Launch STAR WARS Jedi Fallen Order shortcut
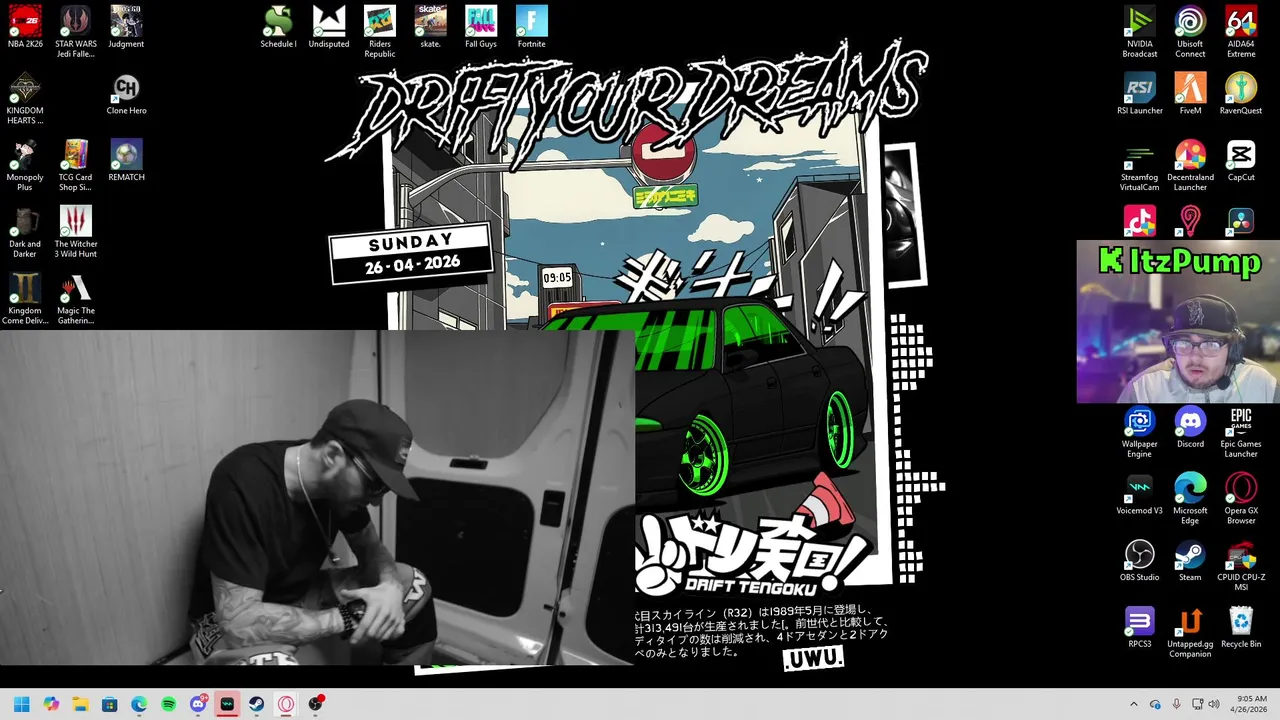The image size is (1280, 720). [76, 32]
